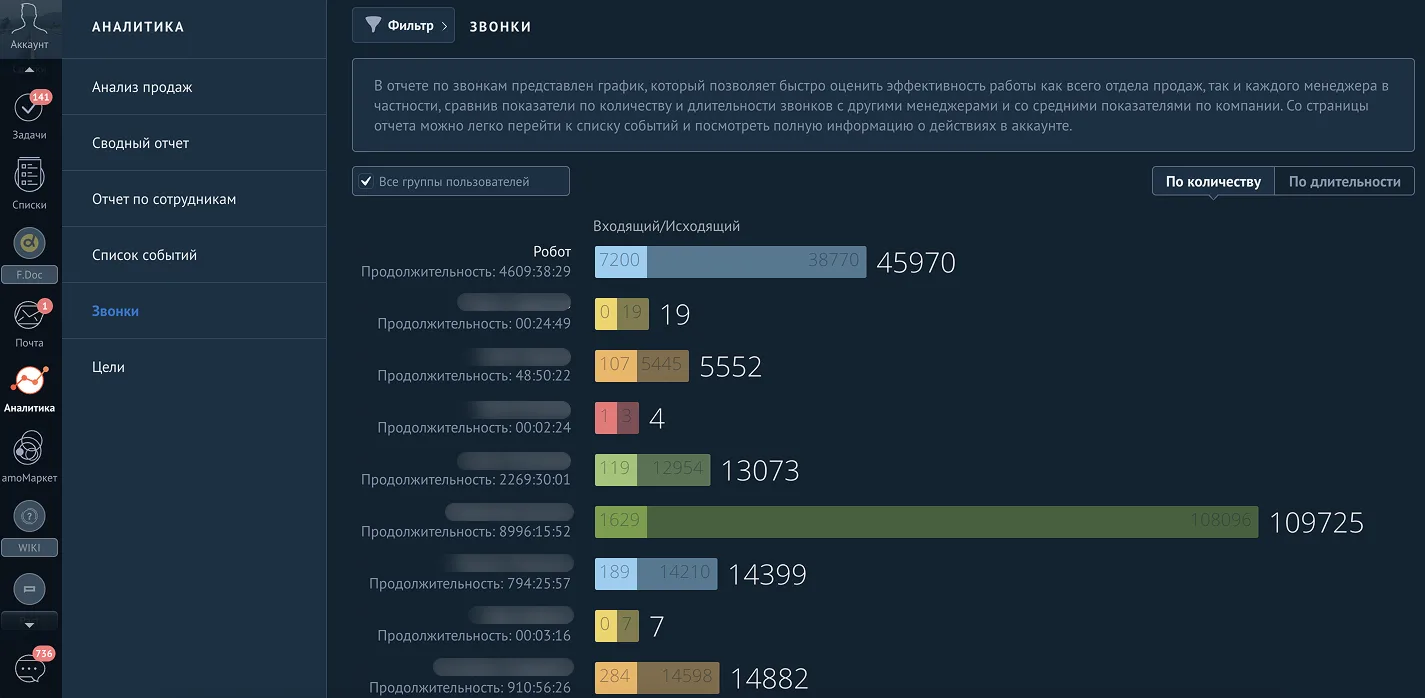Switch to the 'По длительности' tab
This screenshot has height=698, width=1425.
pos(1344,181)
